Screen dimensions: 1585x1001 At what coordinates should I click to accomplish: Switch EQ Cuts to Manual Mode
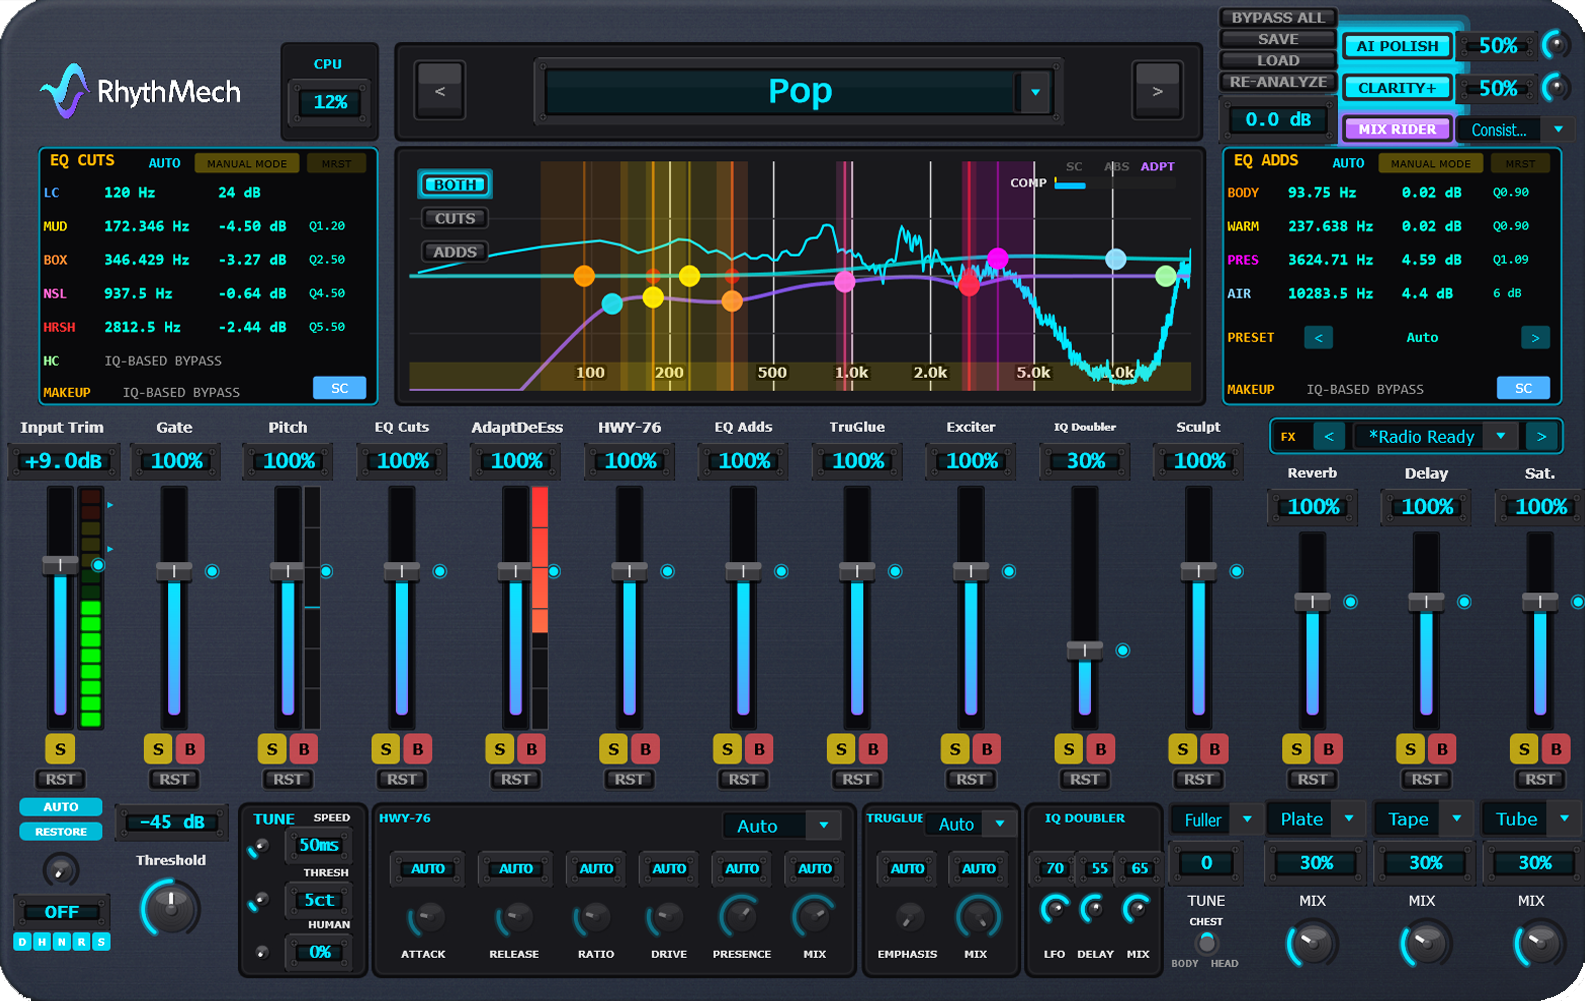pos(247,163)
